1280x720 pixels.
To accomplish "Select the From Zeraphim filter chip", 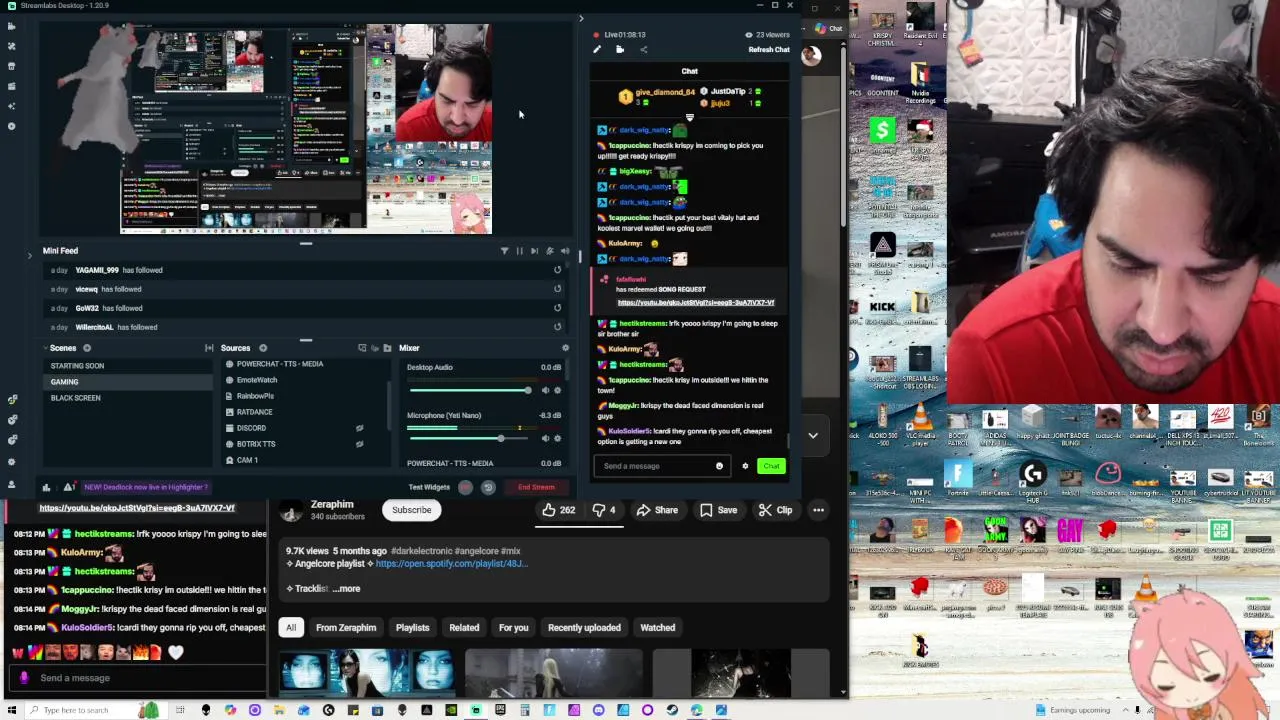I will pyautogui.click(x=346, y=628).
